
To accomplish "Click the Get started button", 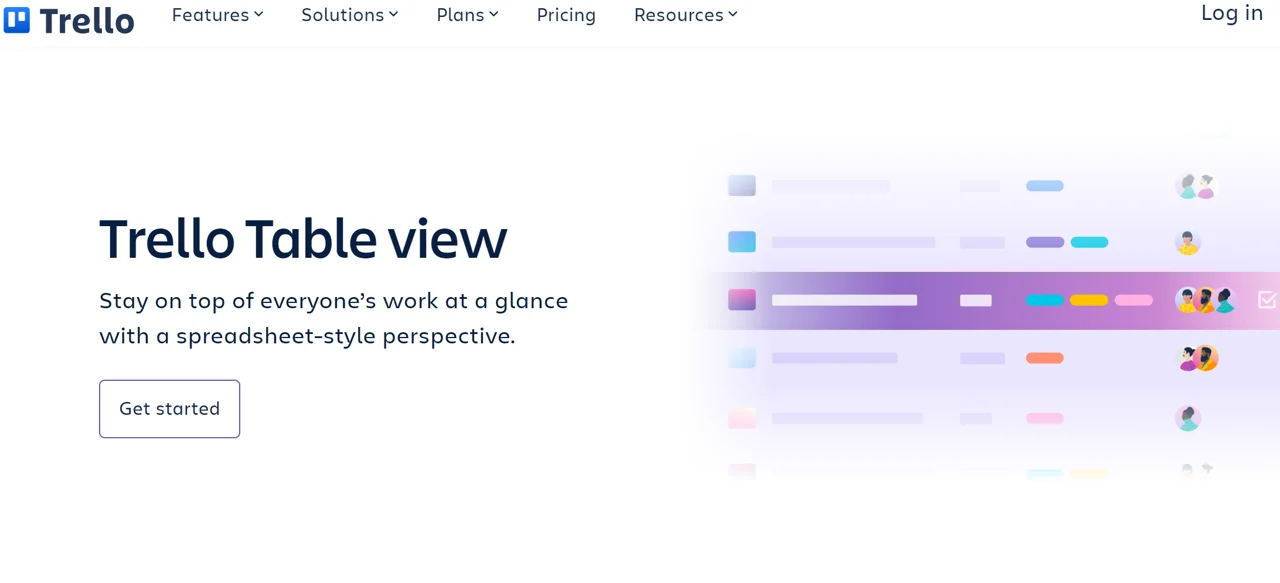I will pyautogui.click(x=169, y=408).
